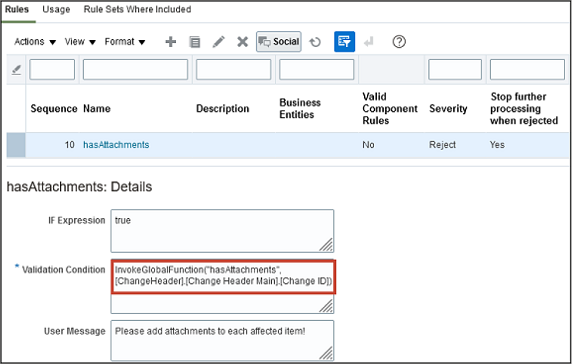Viewport: 572px width, 364px height.
Task: Click the Edit pencil icon
Action: click(219, 42)
